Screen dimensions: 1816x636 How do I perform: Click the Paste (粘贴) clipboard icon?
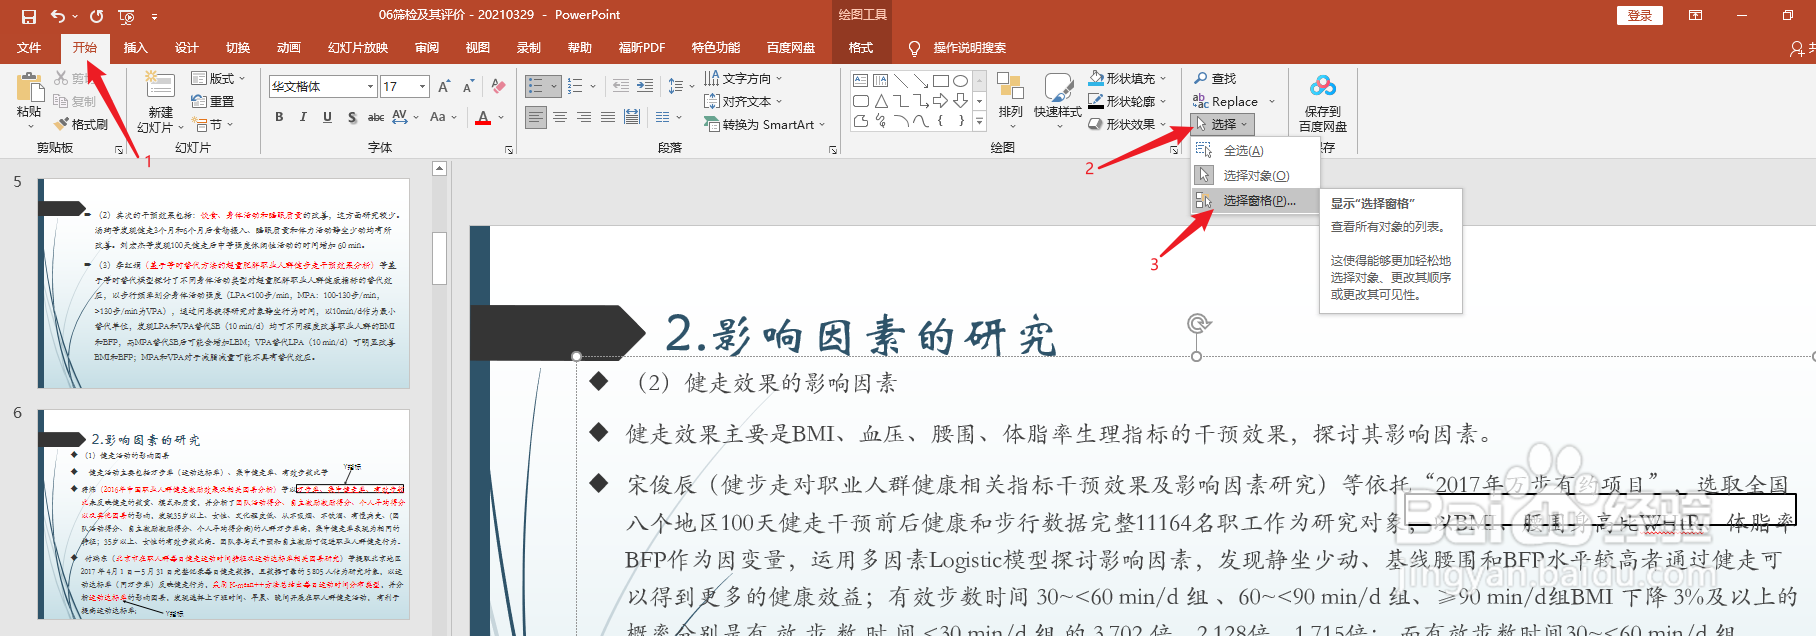(x=30, y=86)
